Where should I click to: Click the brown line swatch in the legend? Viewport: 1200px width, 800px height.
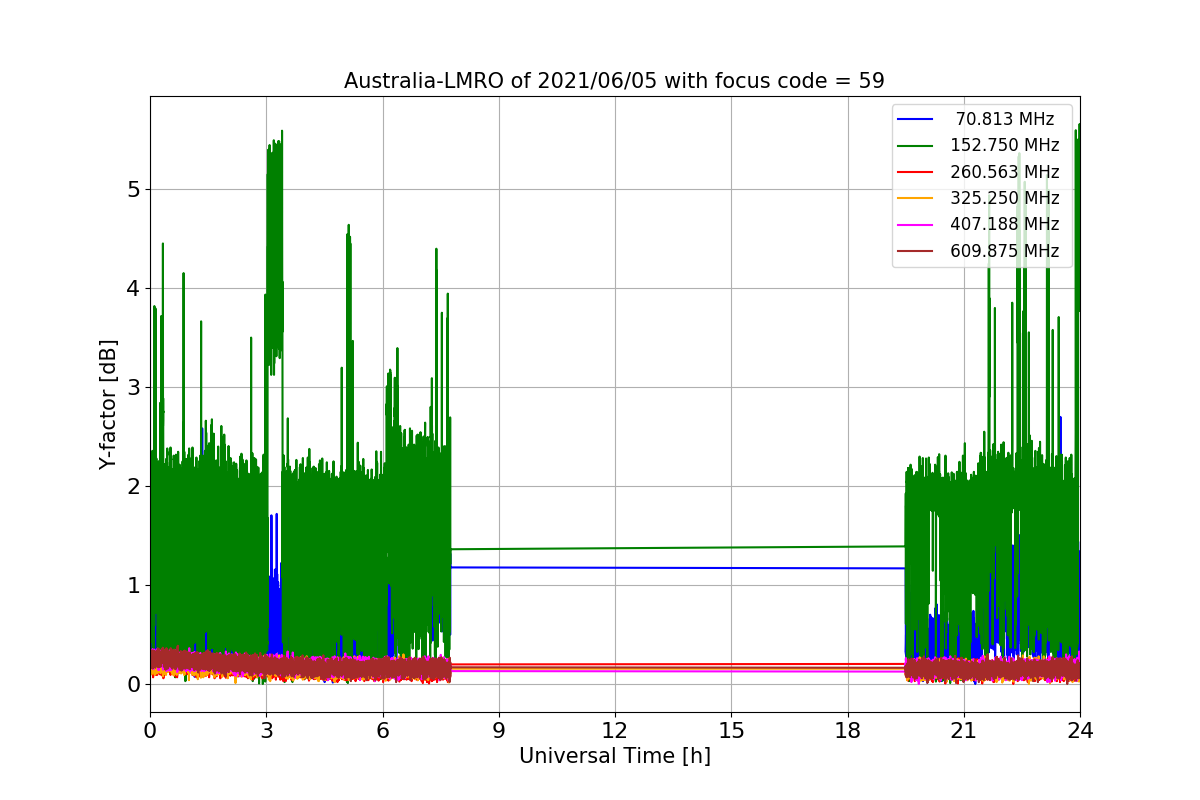pyautogui.click(x=916, y=251)
